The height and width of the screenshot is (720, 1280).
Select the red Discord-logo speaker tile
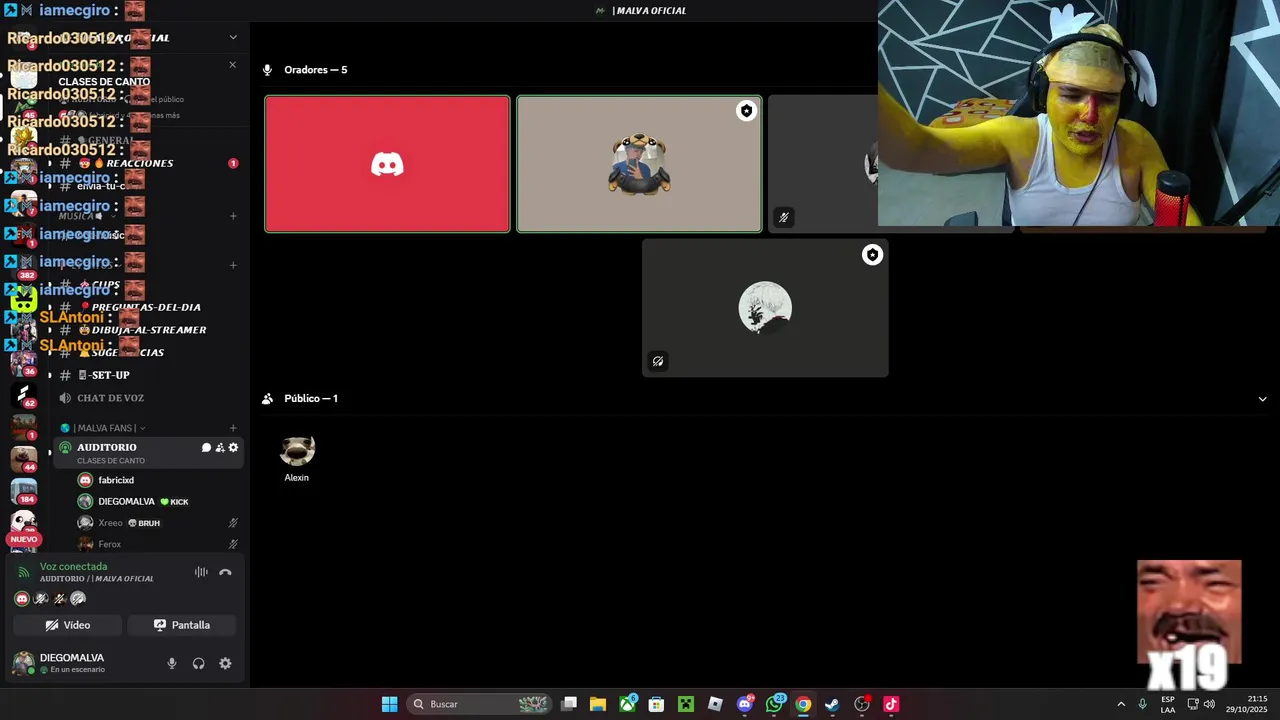click(x=387, y=164)
